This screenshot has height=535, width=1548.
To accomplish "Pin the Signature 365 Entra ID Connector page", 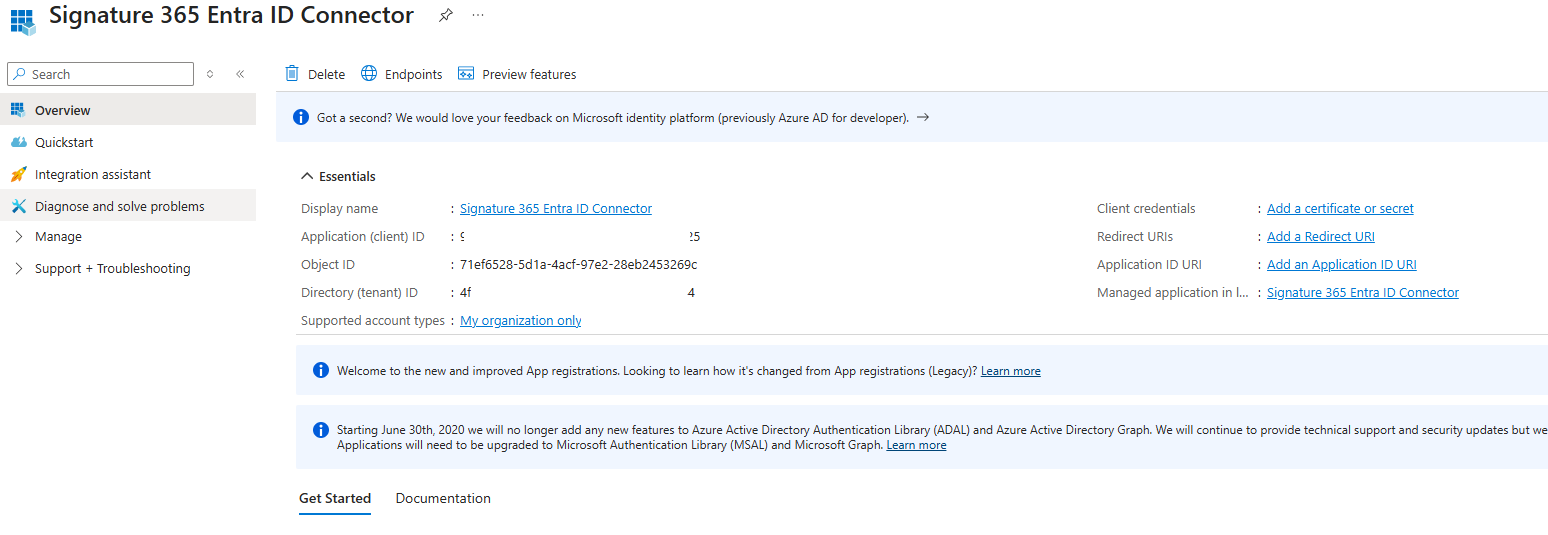I will coord(446,16).
